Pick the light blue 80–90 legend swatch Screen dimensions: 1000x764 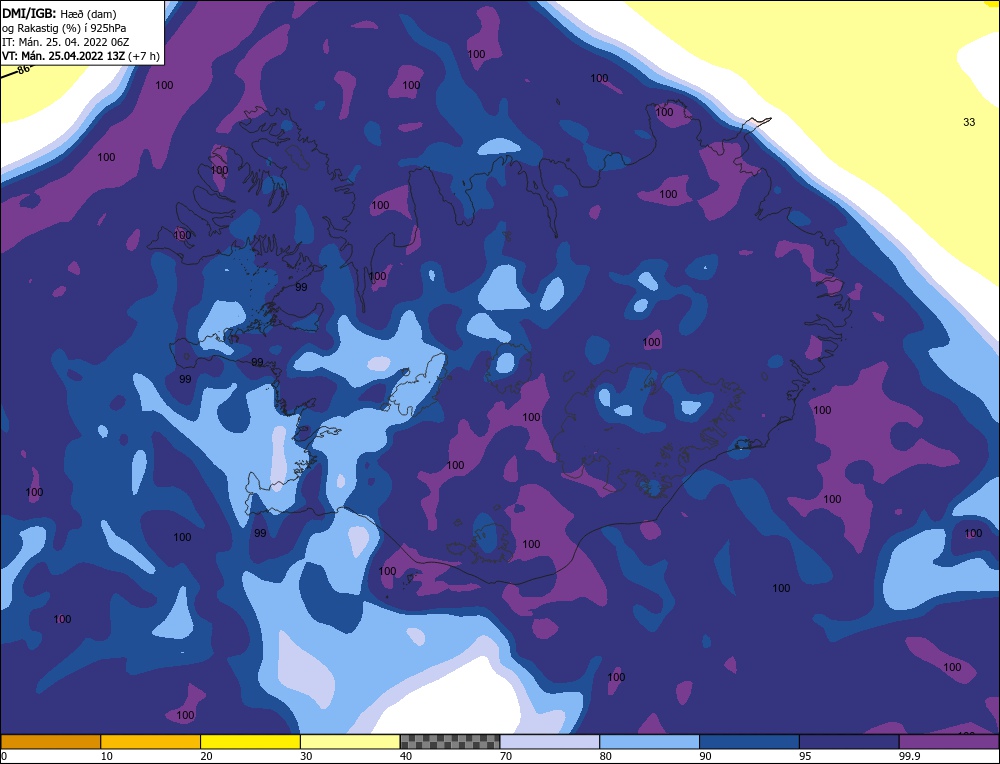click(x=649, y=742)
